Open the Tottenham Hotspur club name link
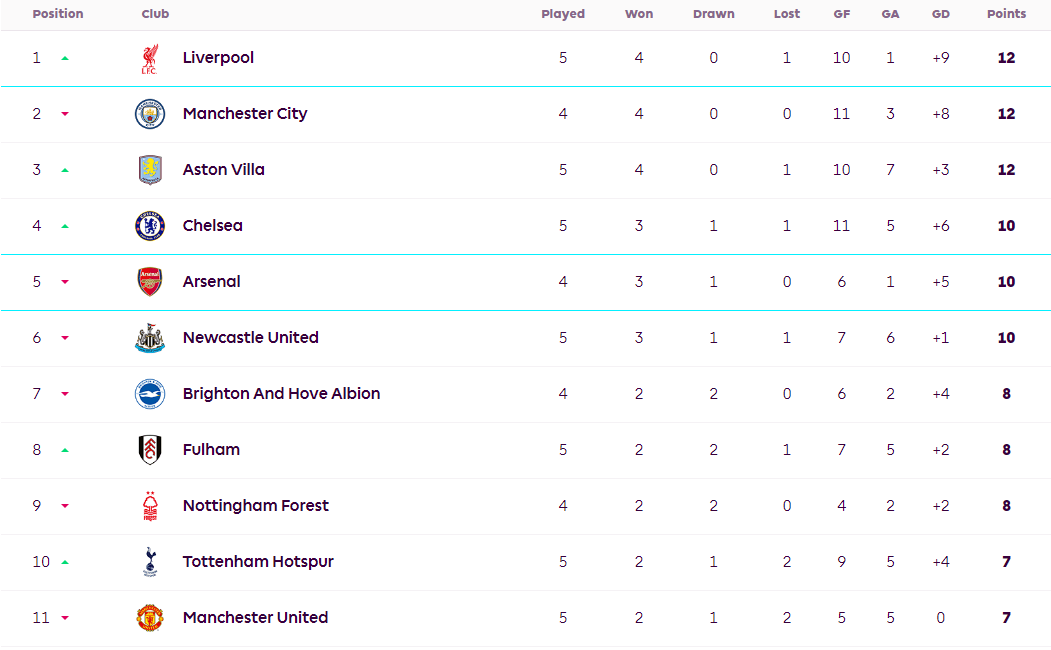The width and height of the screenshot is (1051, 650). coord(258,562)
